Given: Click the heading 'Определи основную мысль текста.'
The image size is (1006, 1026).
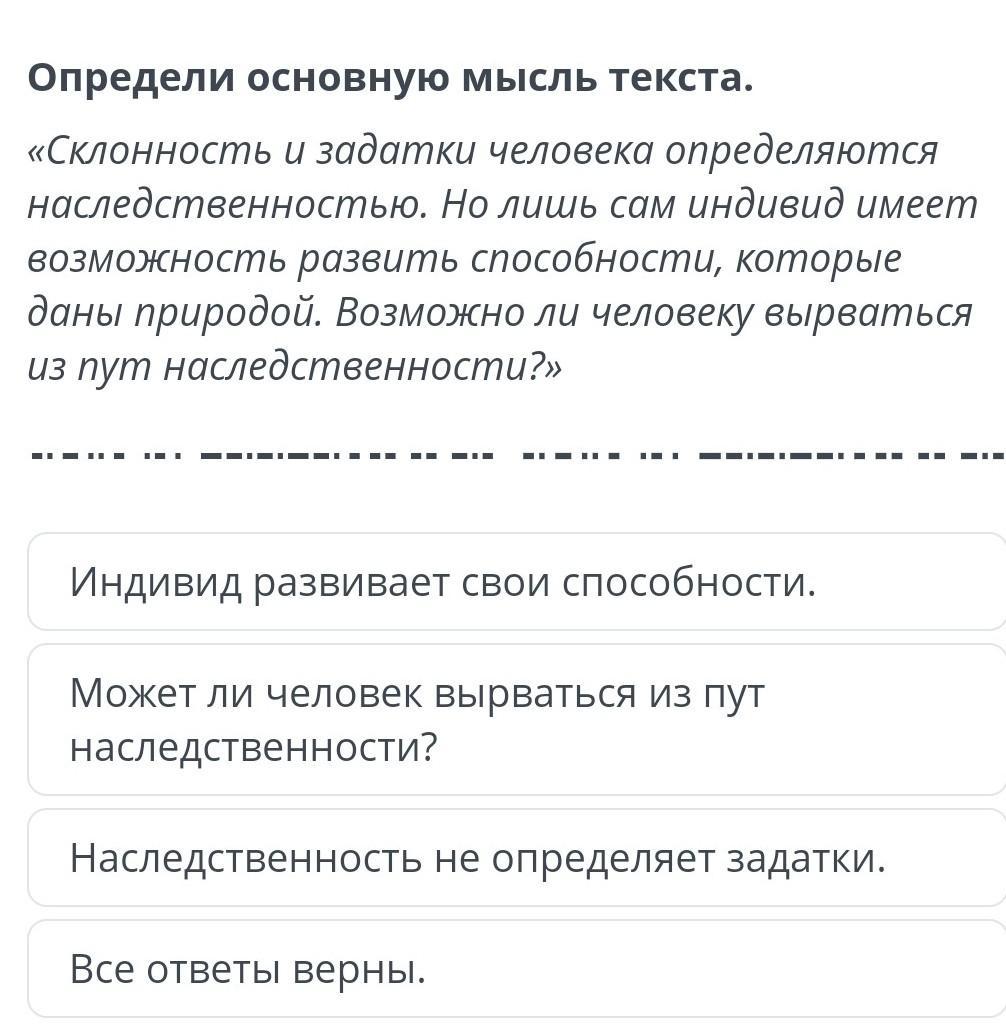Looking at the screenshot, I should point(391,79).
